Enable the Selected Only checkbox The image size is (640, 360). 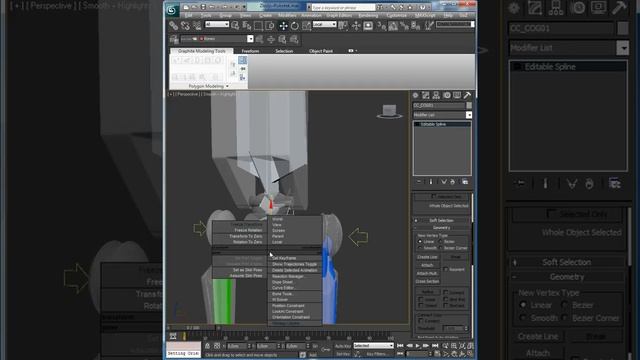click(433, 196)
